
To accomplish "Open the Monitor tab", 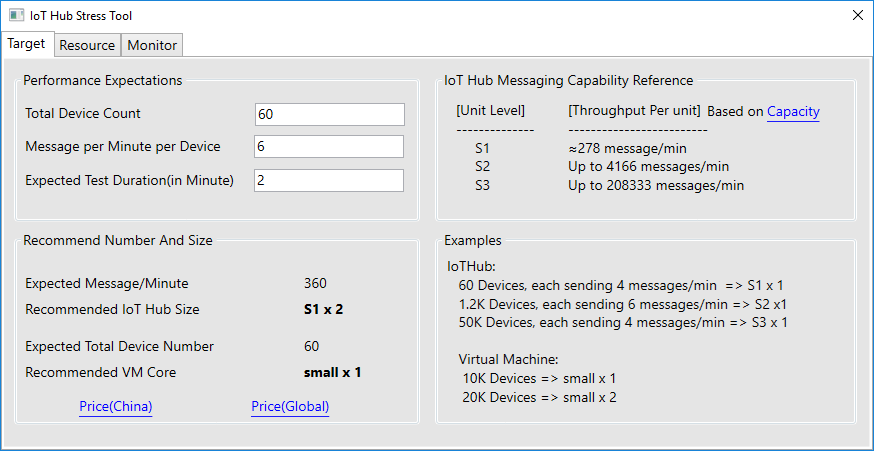I will pyautogui.click(x=152, y=45).
